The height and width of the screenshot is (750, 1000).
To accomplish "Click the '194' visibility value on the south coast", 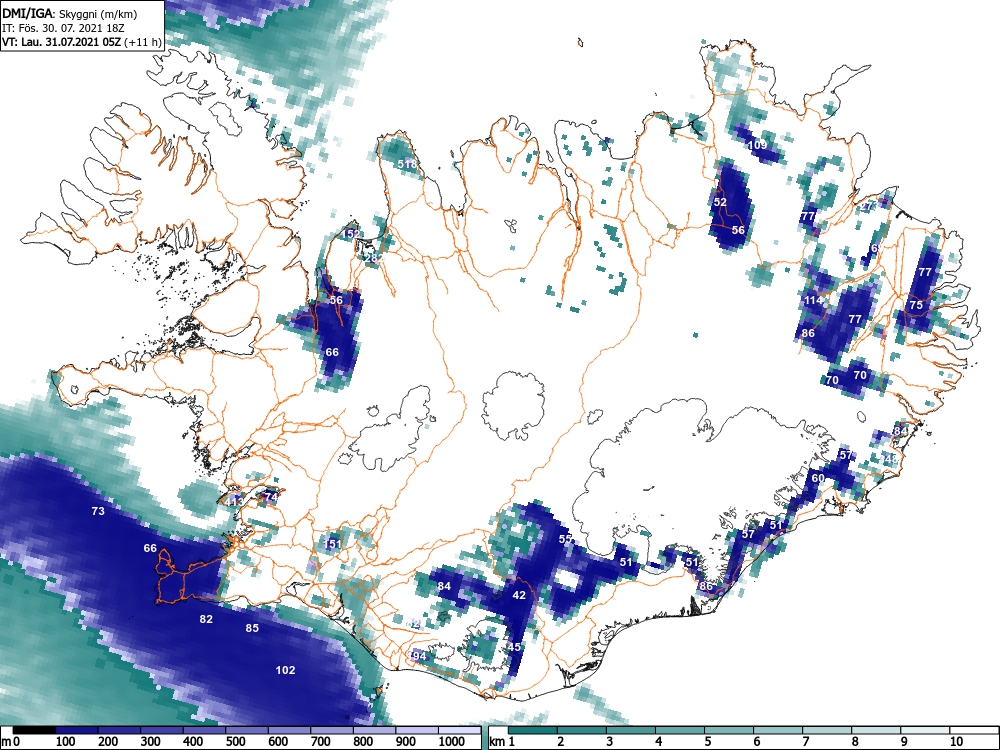I will [417, 656].
